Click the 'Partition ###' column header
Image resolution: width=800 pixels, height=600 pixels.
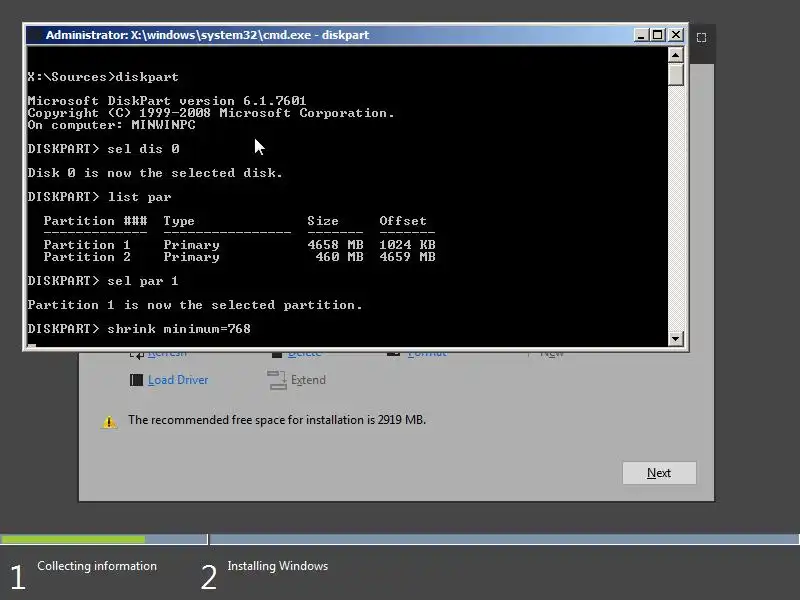coord(95,221)
